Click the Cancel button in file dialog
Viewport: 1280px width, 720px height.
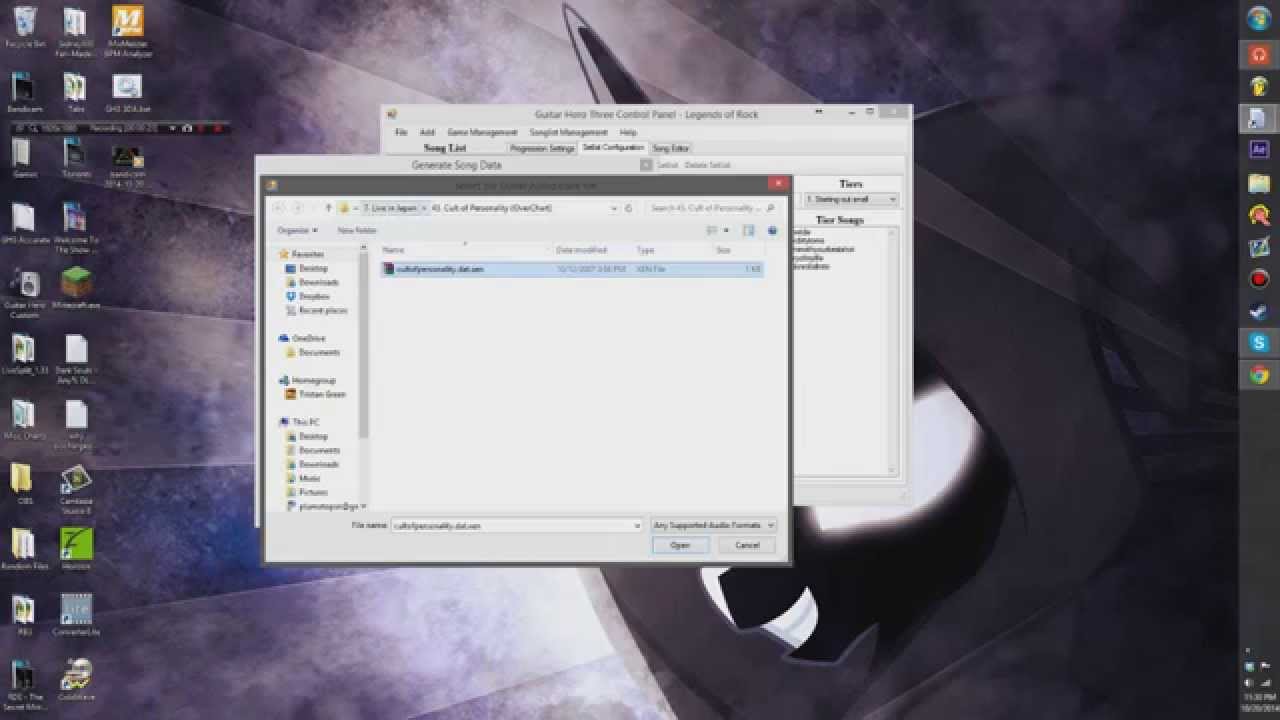coord(747,545)
